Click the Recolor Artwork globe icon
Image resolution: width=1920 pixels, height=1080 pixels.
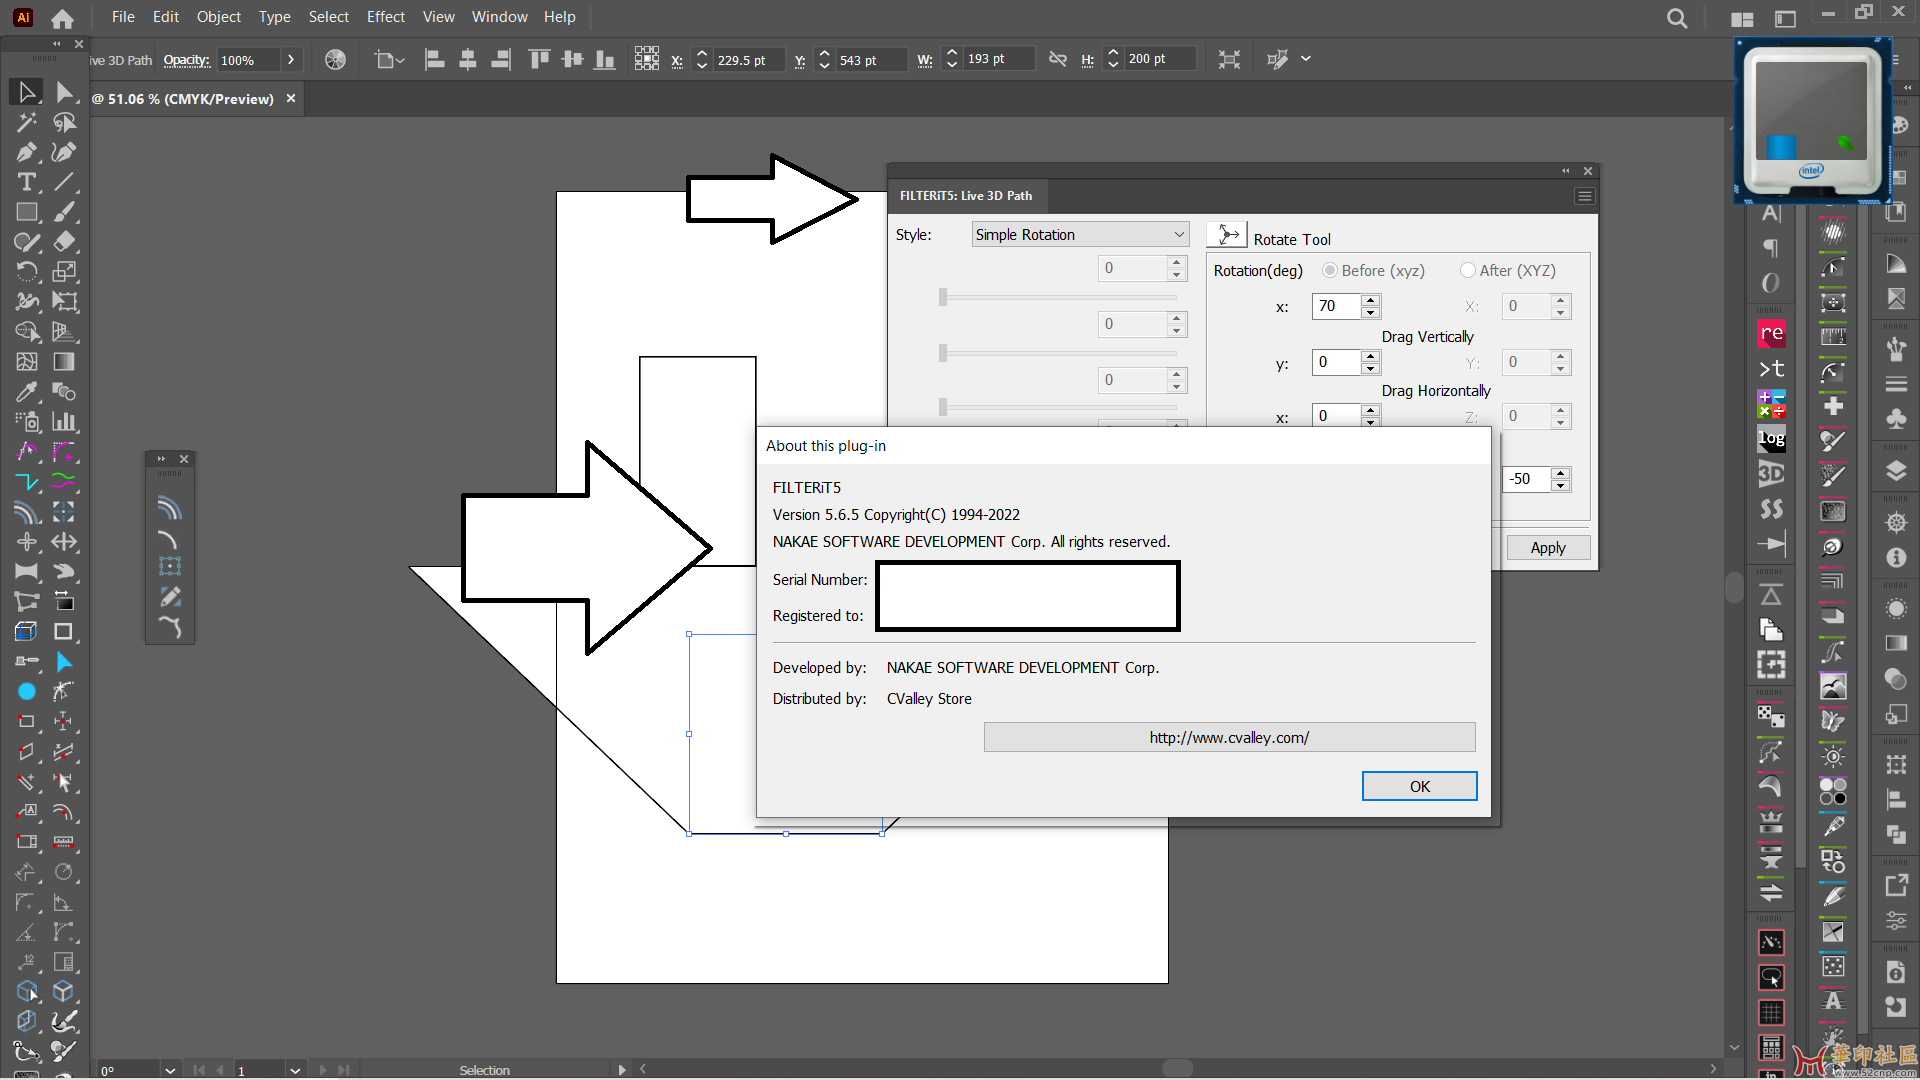point(335,60)
